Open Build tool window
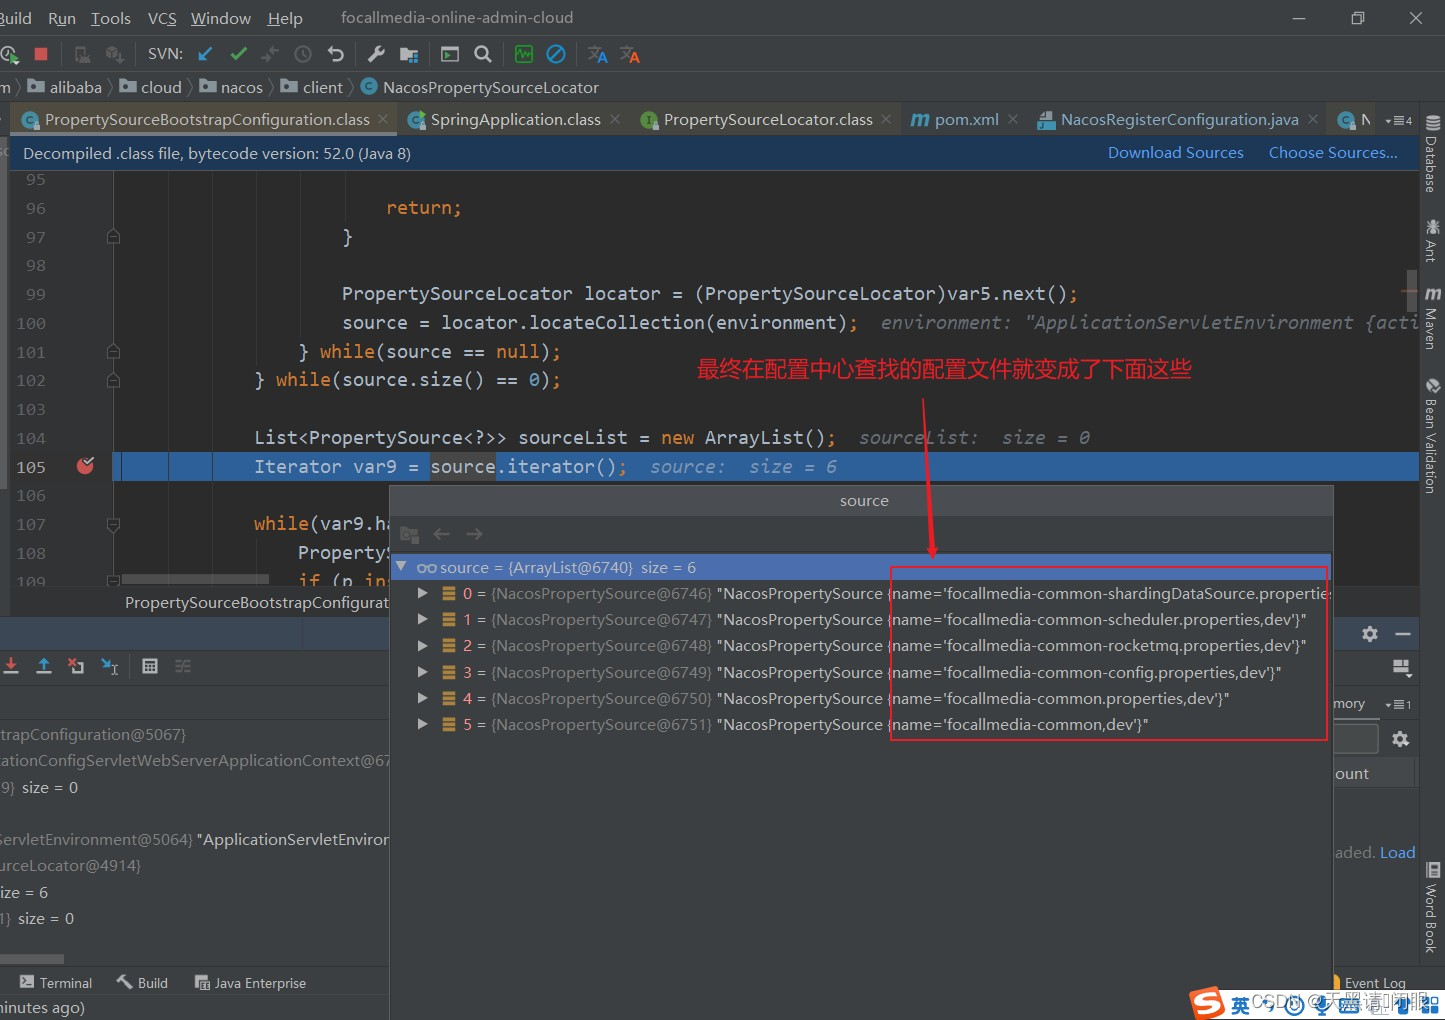The image size is (1445, 1020). point(142,983)
